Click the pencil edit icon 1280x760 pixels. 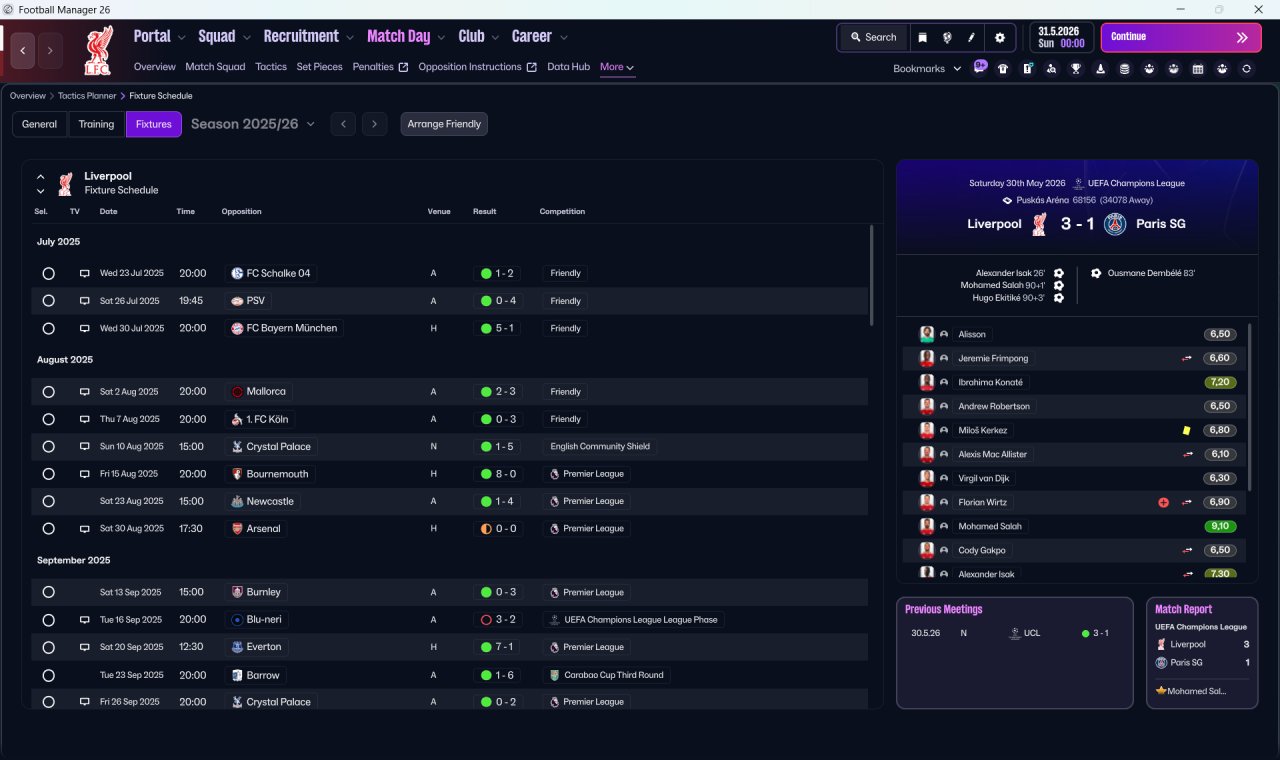click(971, 37)
